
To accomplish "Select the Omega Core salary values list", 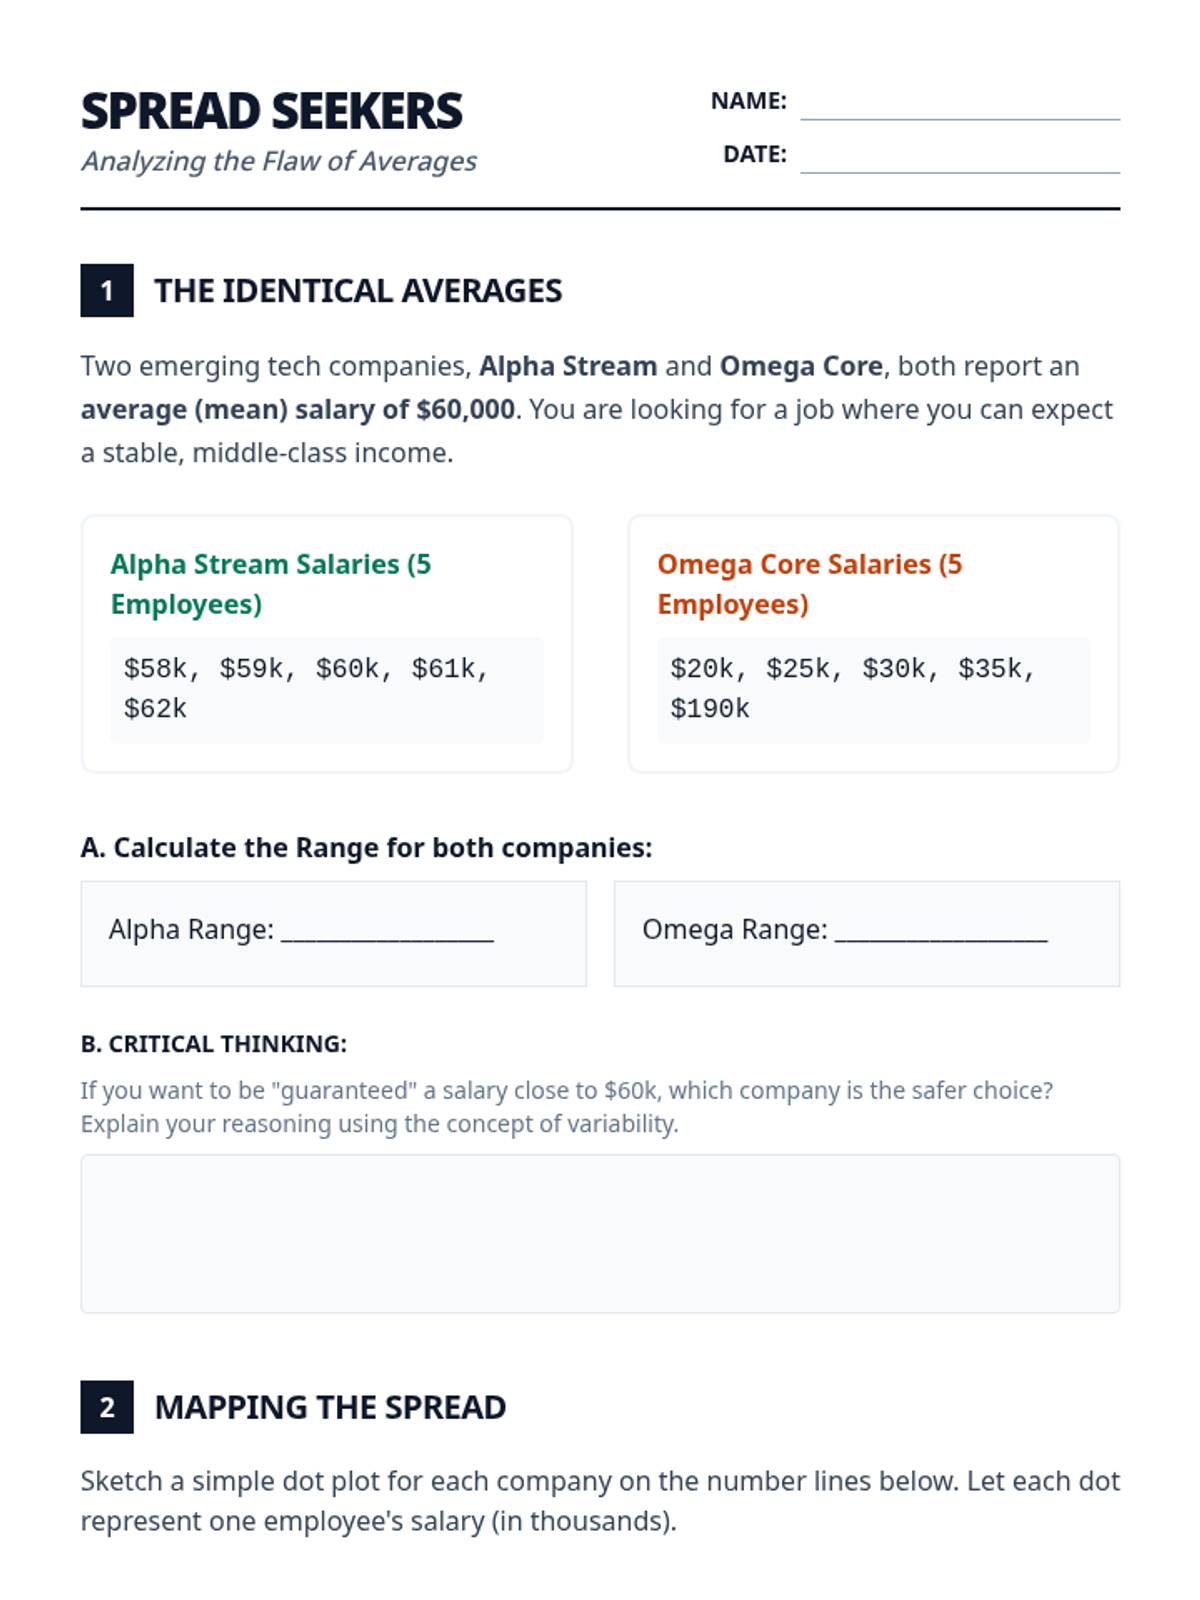I will click(852, 689).
